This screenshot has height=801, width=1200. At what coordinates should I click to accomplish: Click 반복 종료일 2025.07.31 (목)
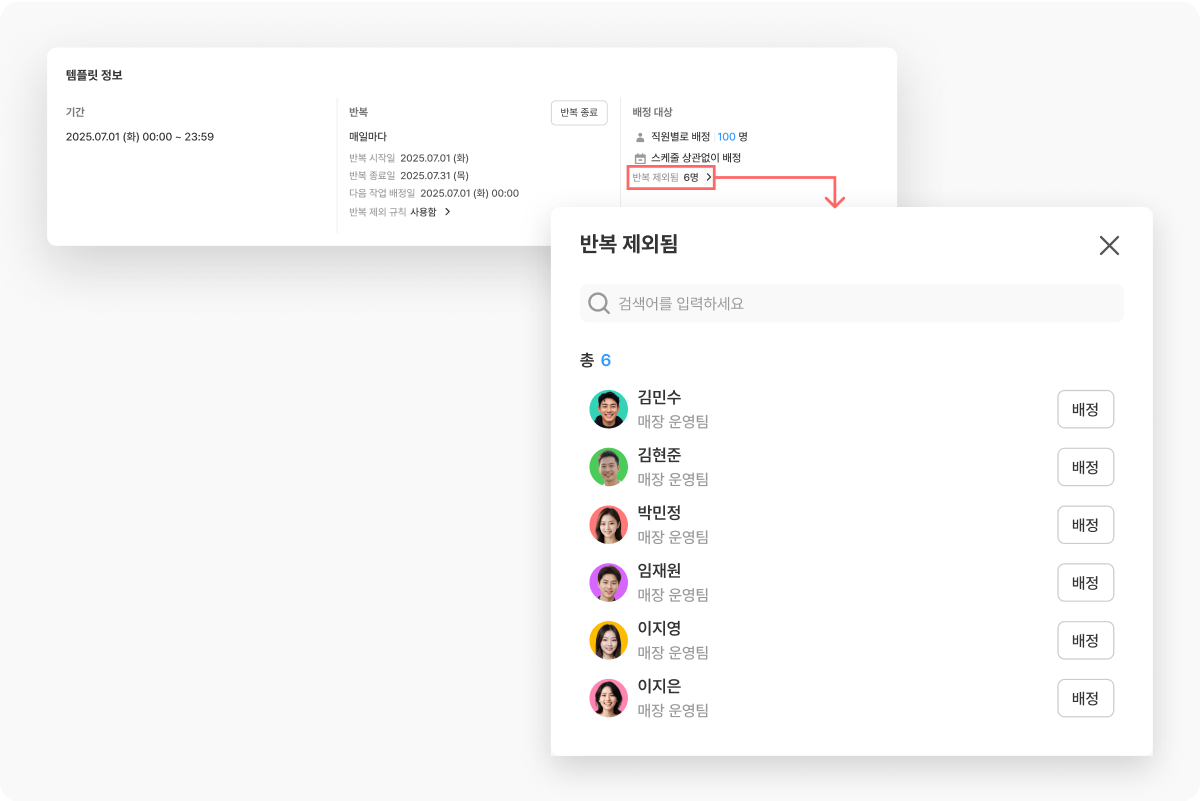pos(409,175)
